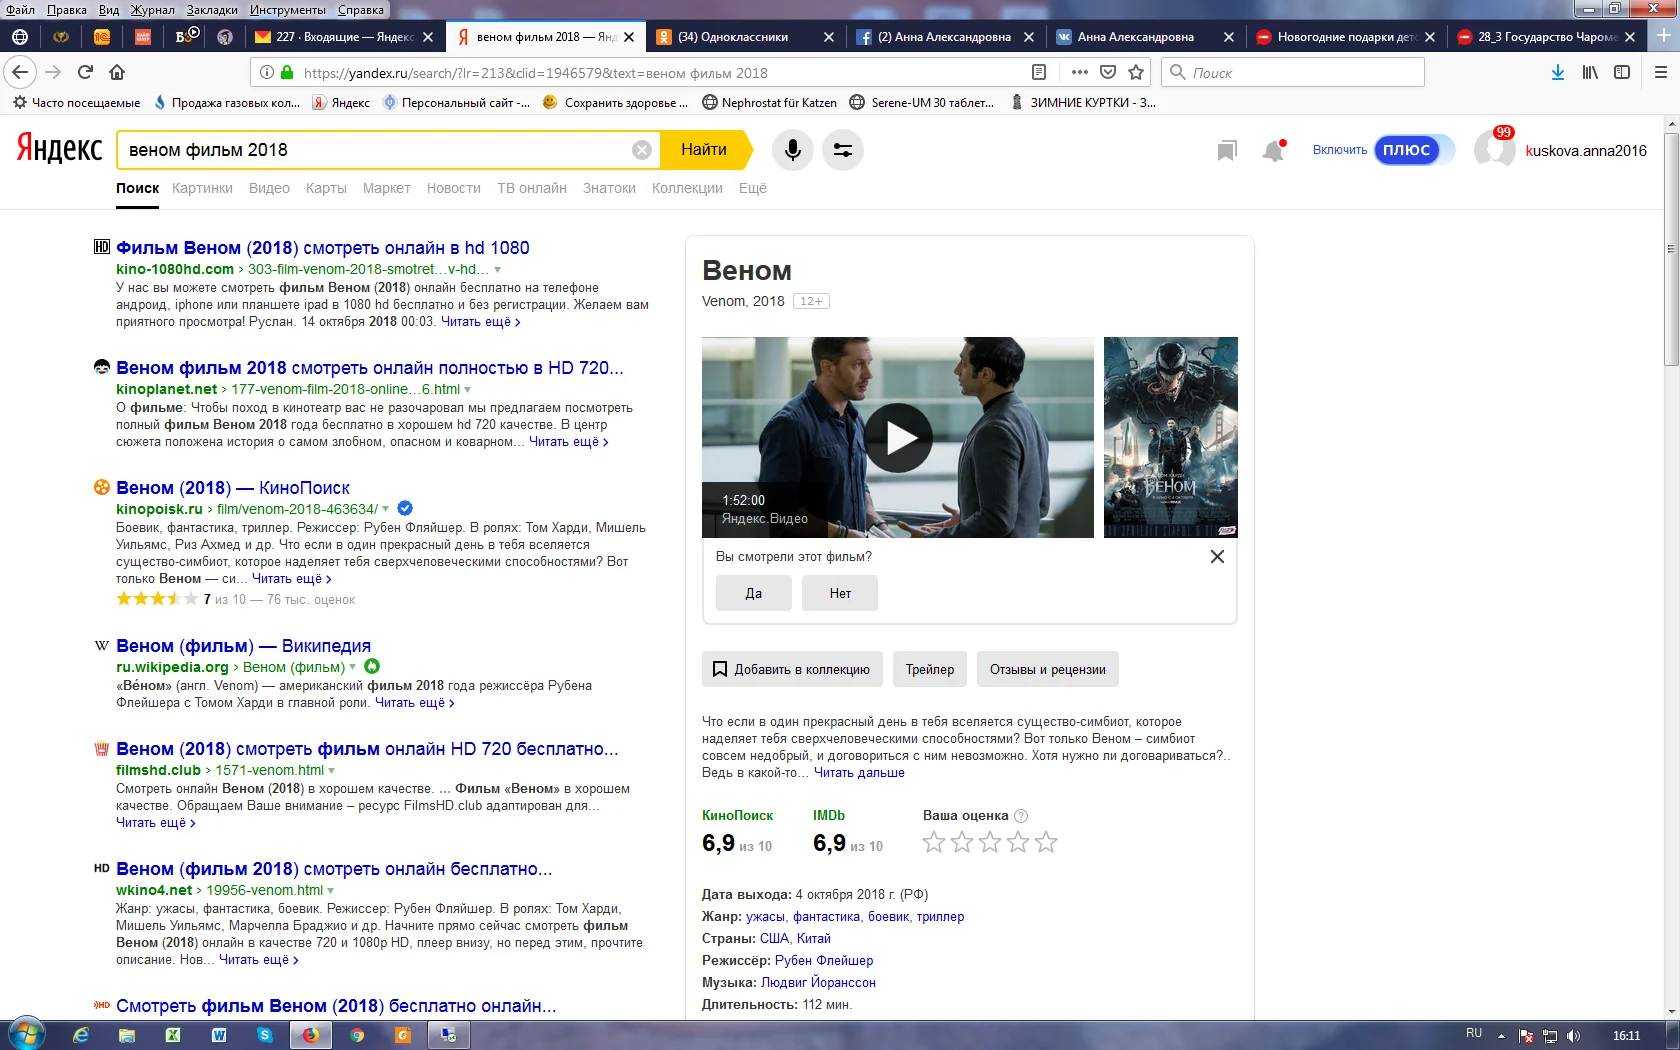Open system volume control in tray
1680x1050 pixels.
click(1573, 1036)
